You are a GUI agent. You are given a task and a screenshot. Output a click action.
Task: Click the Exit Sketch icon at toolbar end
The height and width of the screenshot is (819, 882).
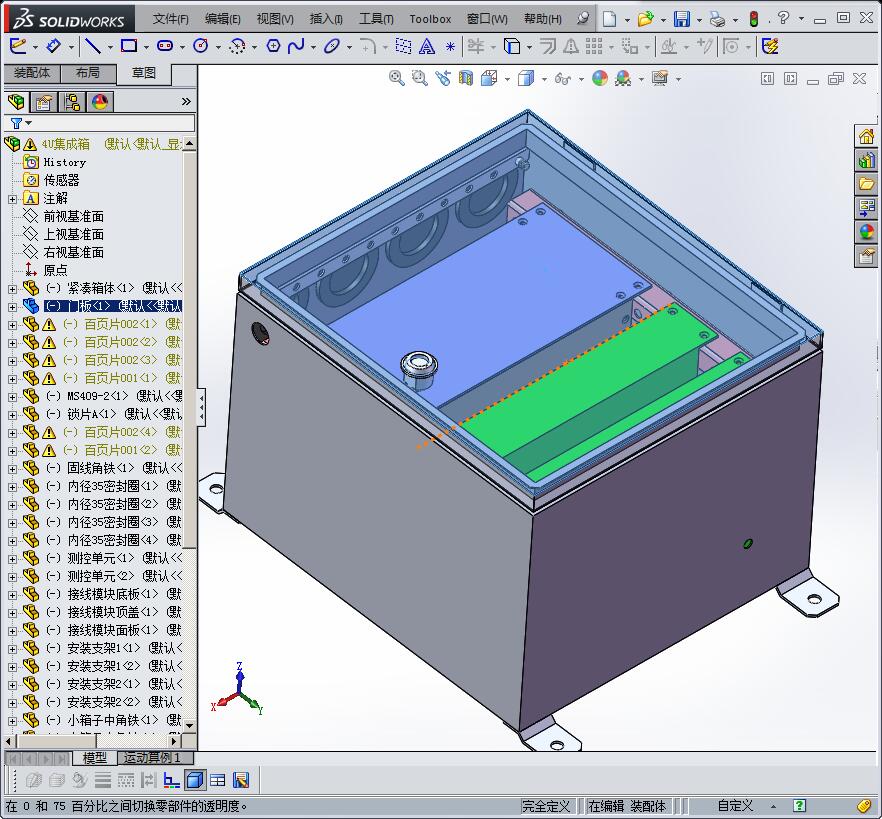pyautogui.click(x=770, y=46)
